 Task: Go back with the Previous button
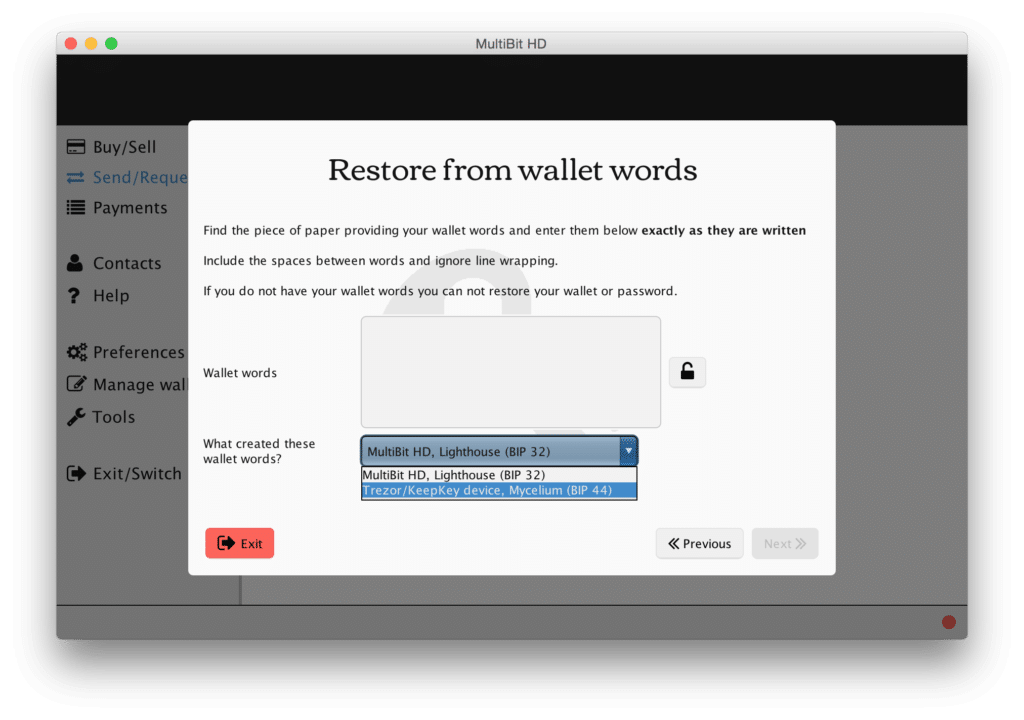[x=699, y=543]
